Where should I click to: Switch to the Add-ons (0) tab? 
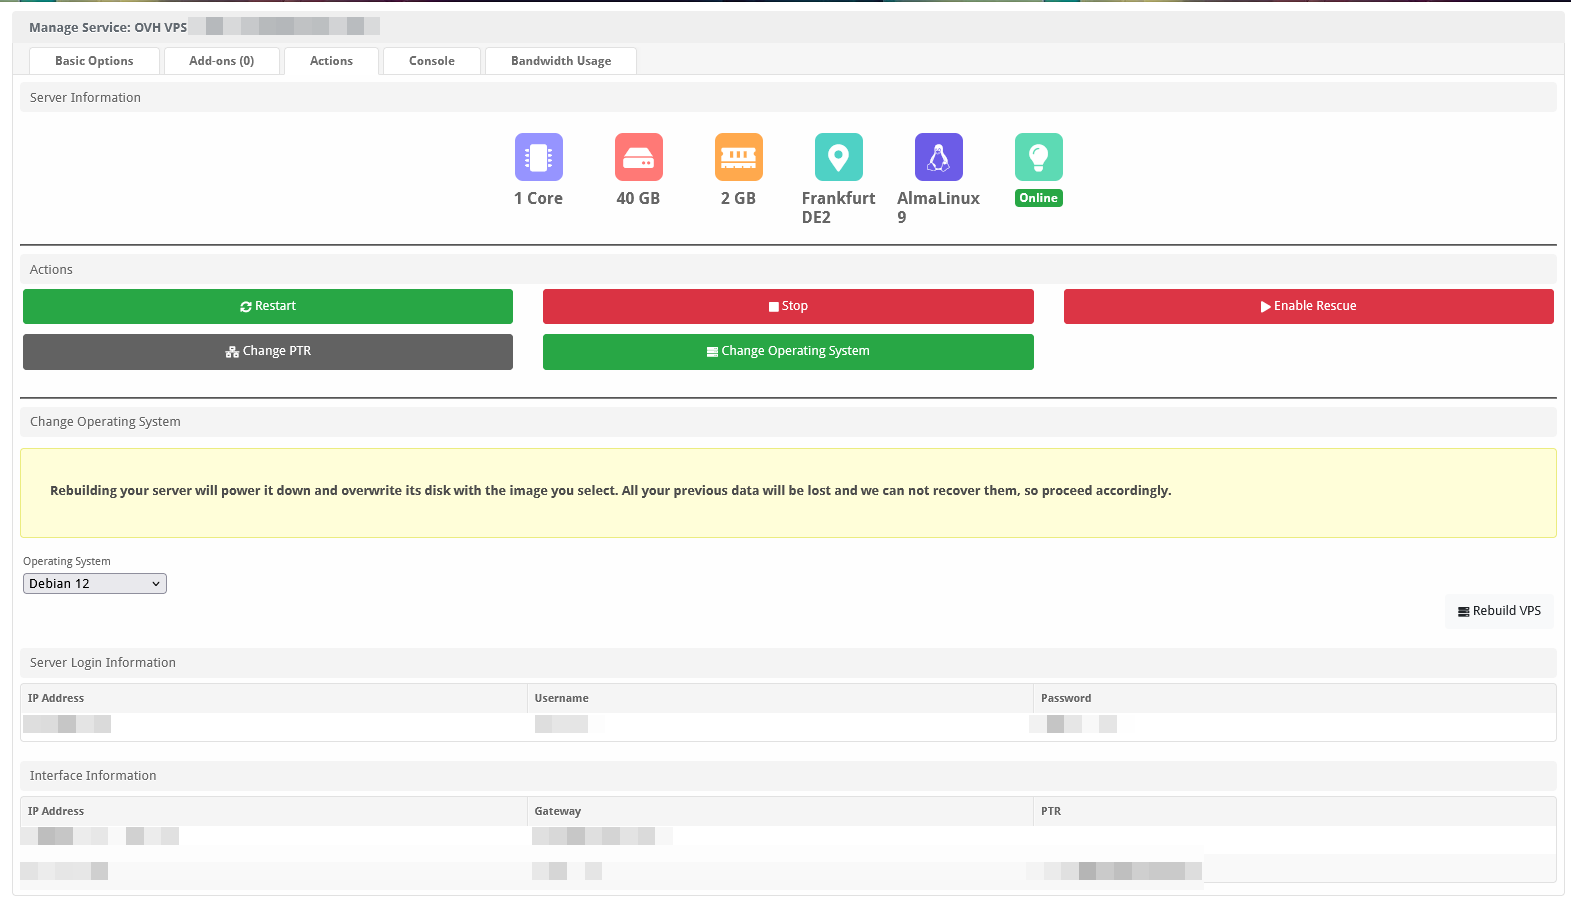[x=222, y=61]
